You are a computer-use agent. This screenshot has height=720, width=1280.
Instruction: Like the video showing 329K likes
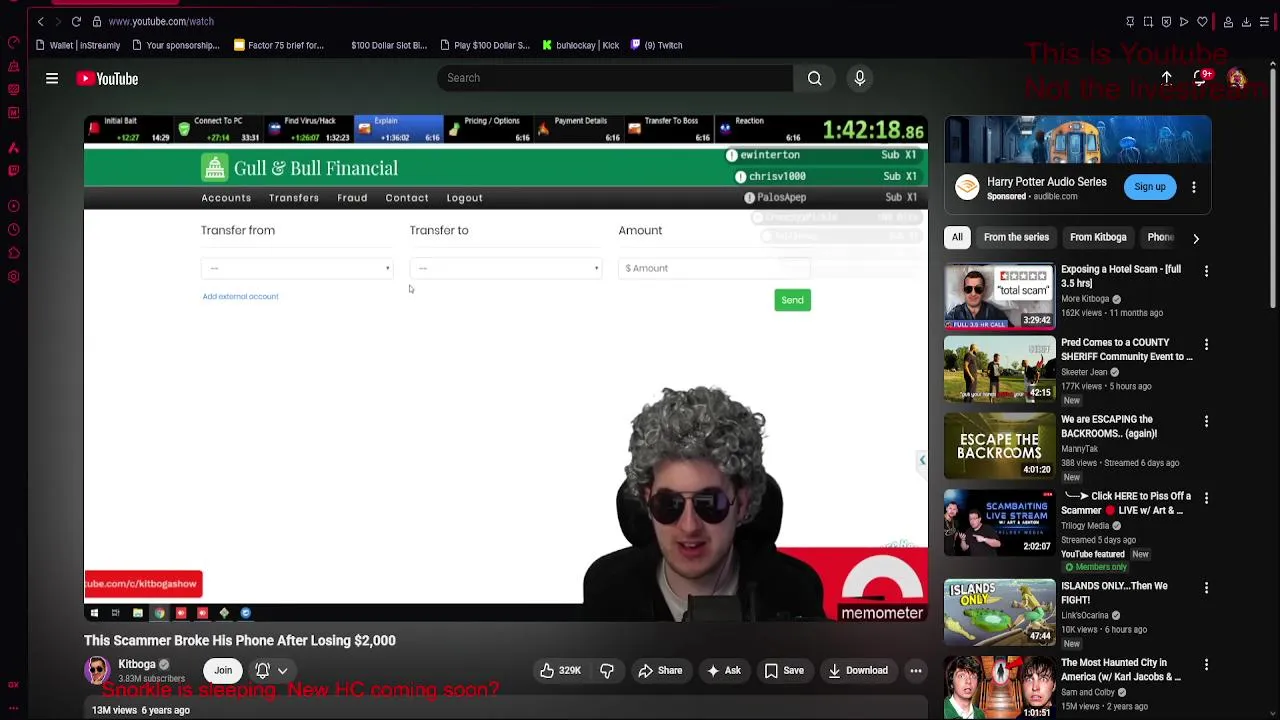(x=561, y=671)
